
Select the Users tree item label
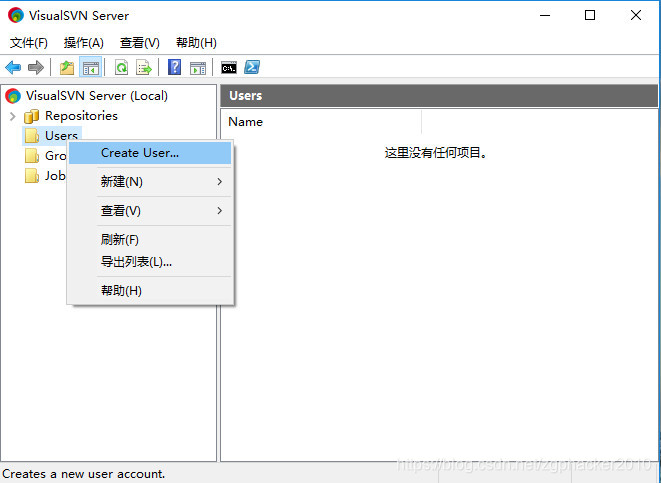point(62,136)
